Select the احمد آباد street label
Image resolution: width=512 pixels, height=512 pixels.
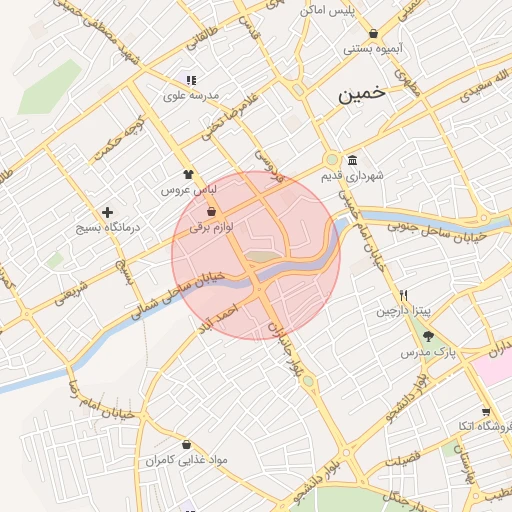pos(219,318)
